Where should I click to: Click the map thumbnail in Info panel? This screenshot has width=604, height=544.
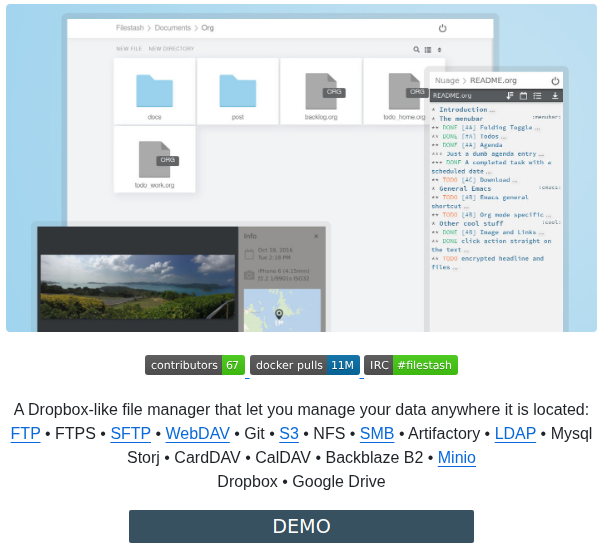pos(282,310)
